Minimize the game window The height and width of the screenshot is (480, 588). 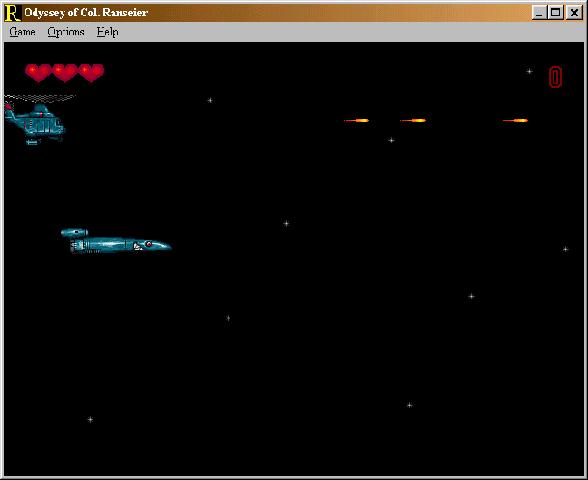(x=539, y=13)
